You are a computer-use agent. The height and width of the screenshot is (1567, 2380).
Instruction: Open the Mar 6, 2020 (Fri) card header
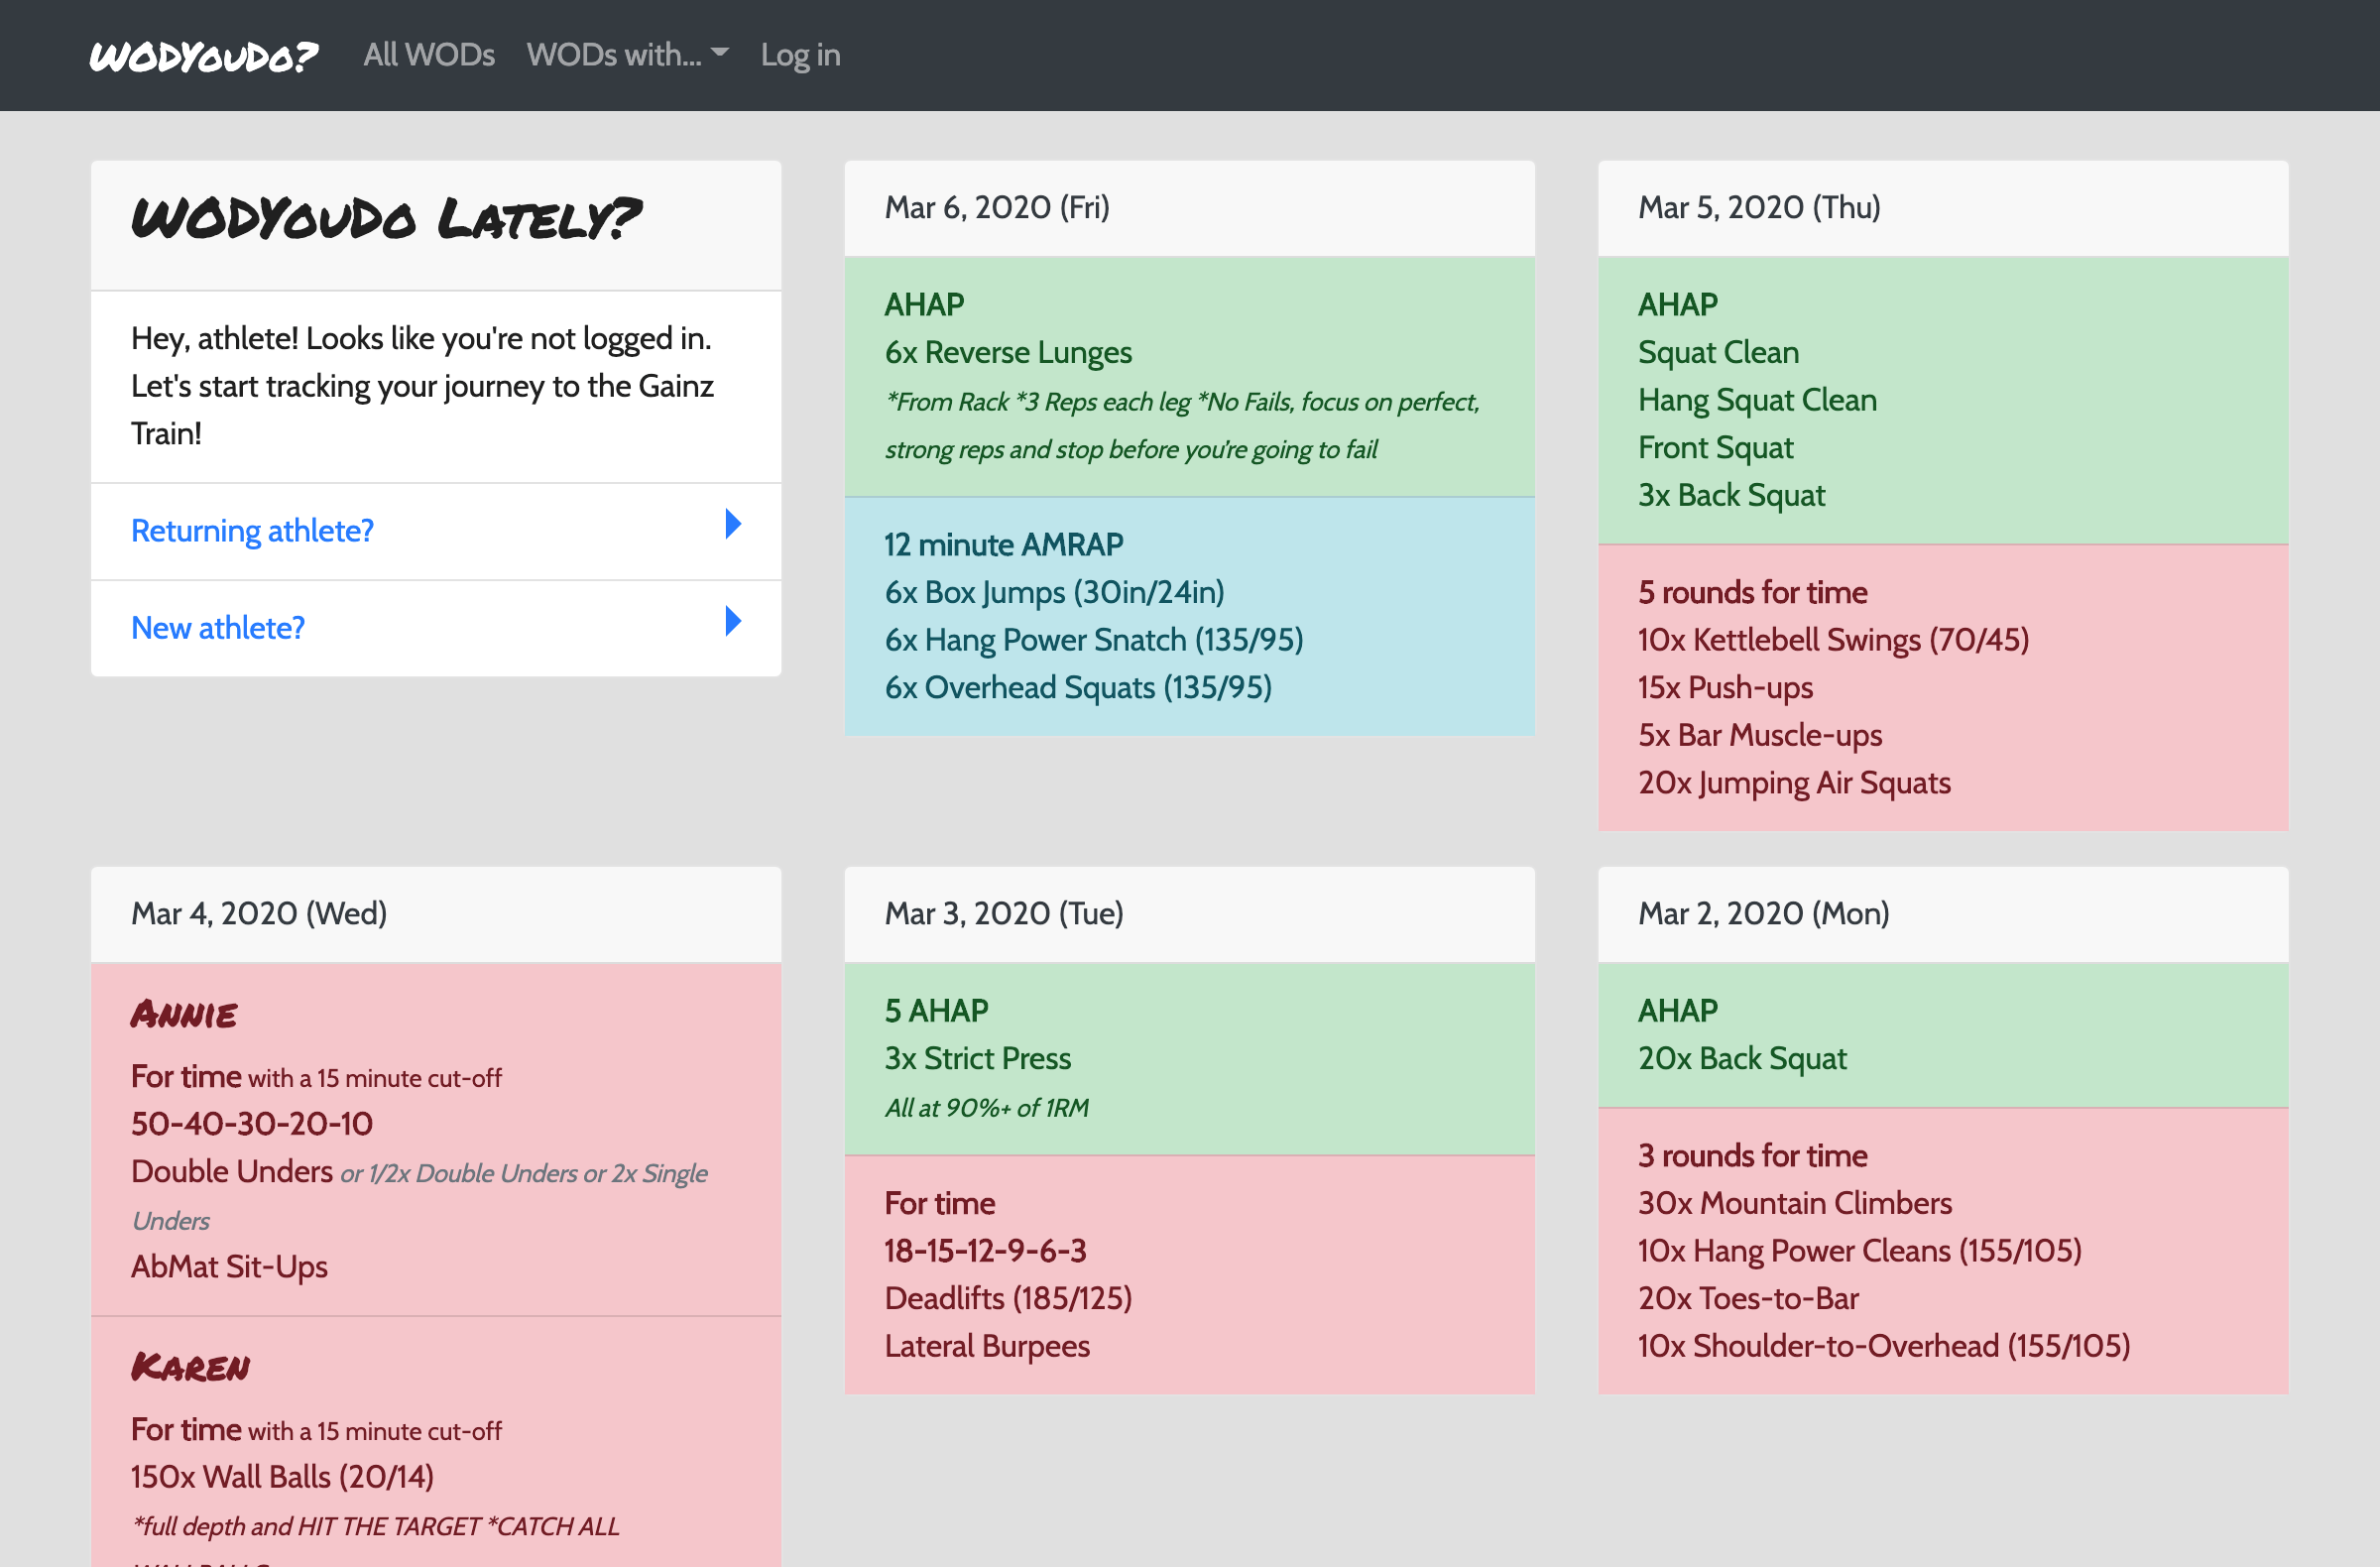pyautogui.click(x=1189, y=208)
